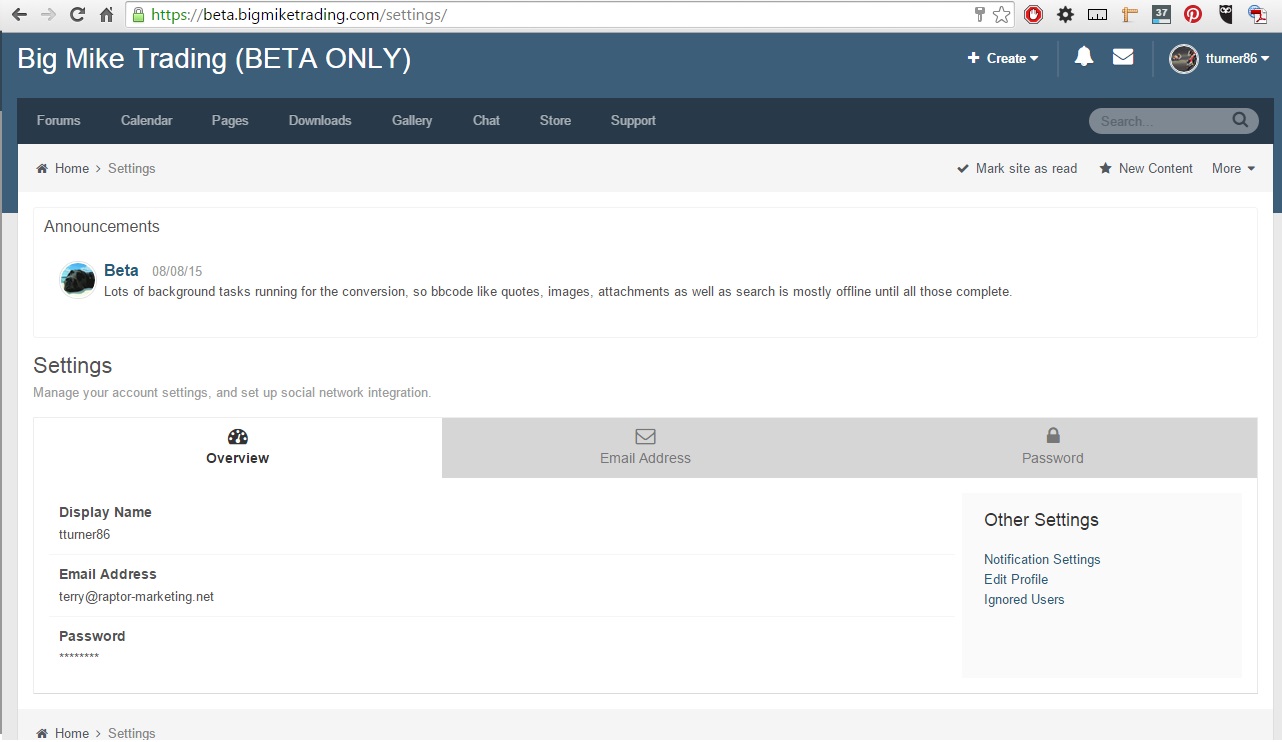Click the browser back arrow
This screenshot has width=1282, height=742.
(x=19, y=15)
